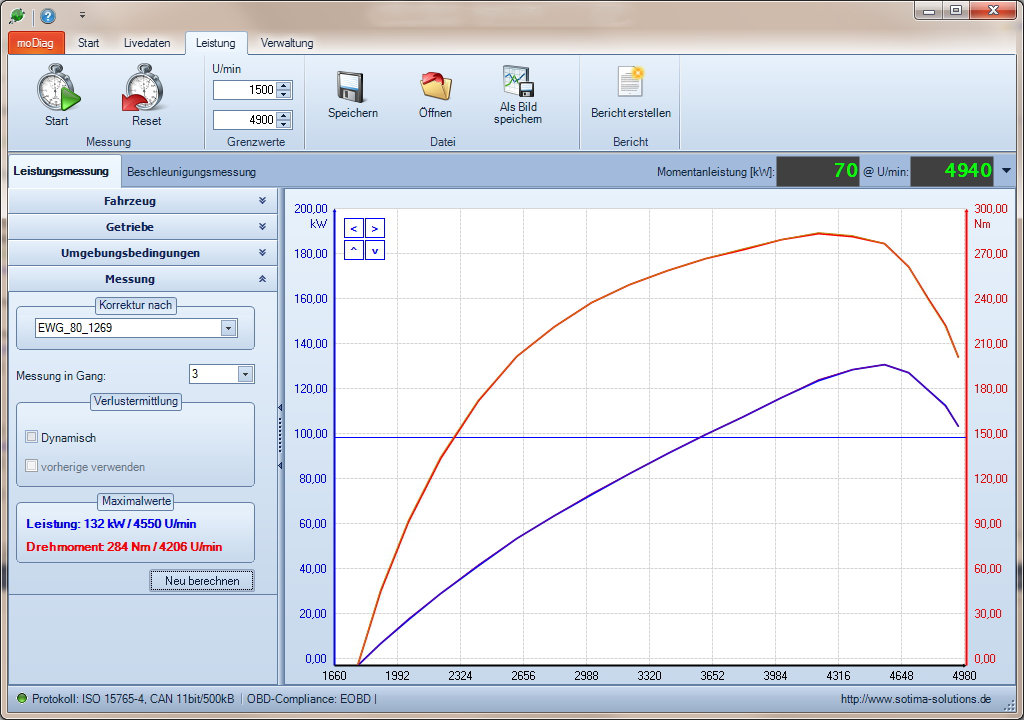This screenshot has height=720, width=1024.
Task: Click the Reset stopwatch icon
Action: (x=144, y=88)
